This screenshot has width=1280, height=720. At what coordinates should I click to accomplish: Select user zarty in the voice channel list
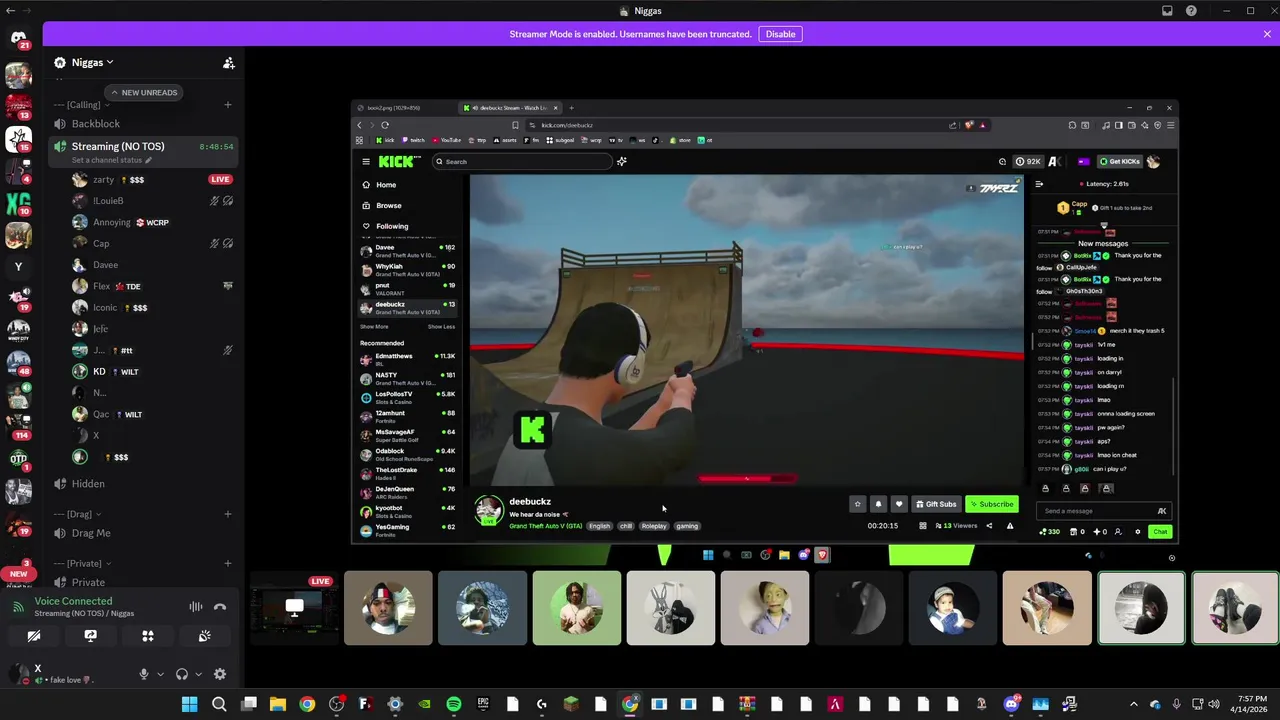coord(152,180)
